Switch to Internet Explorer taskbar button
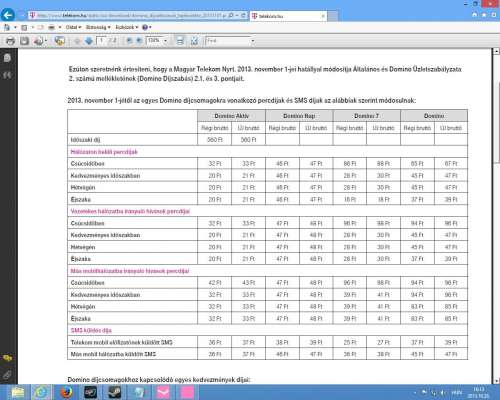Viewport: 500px width, 400px height. coord(41,392)
